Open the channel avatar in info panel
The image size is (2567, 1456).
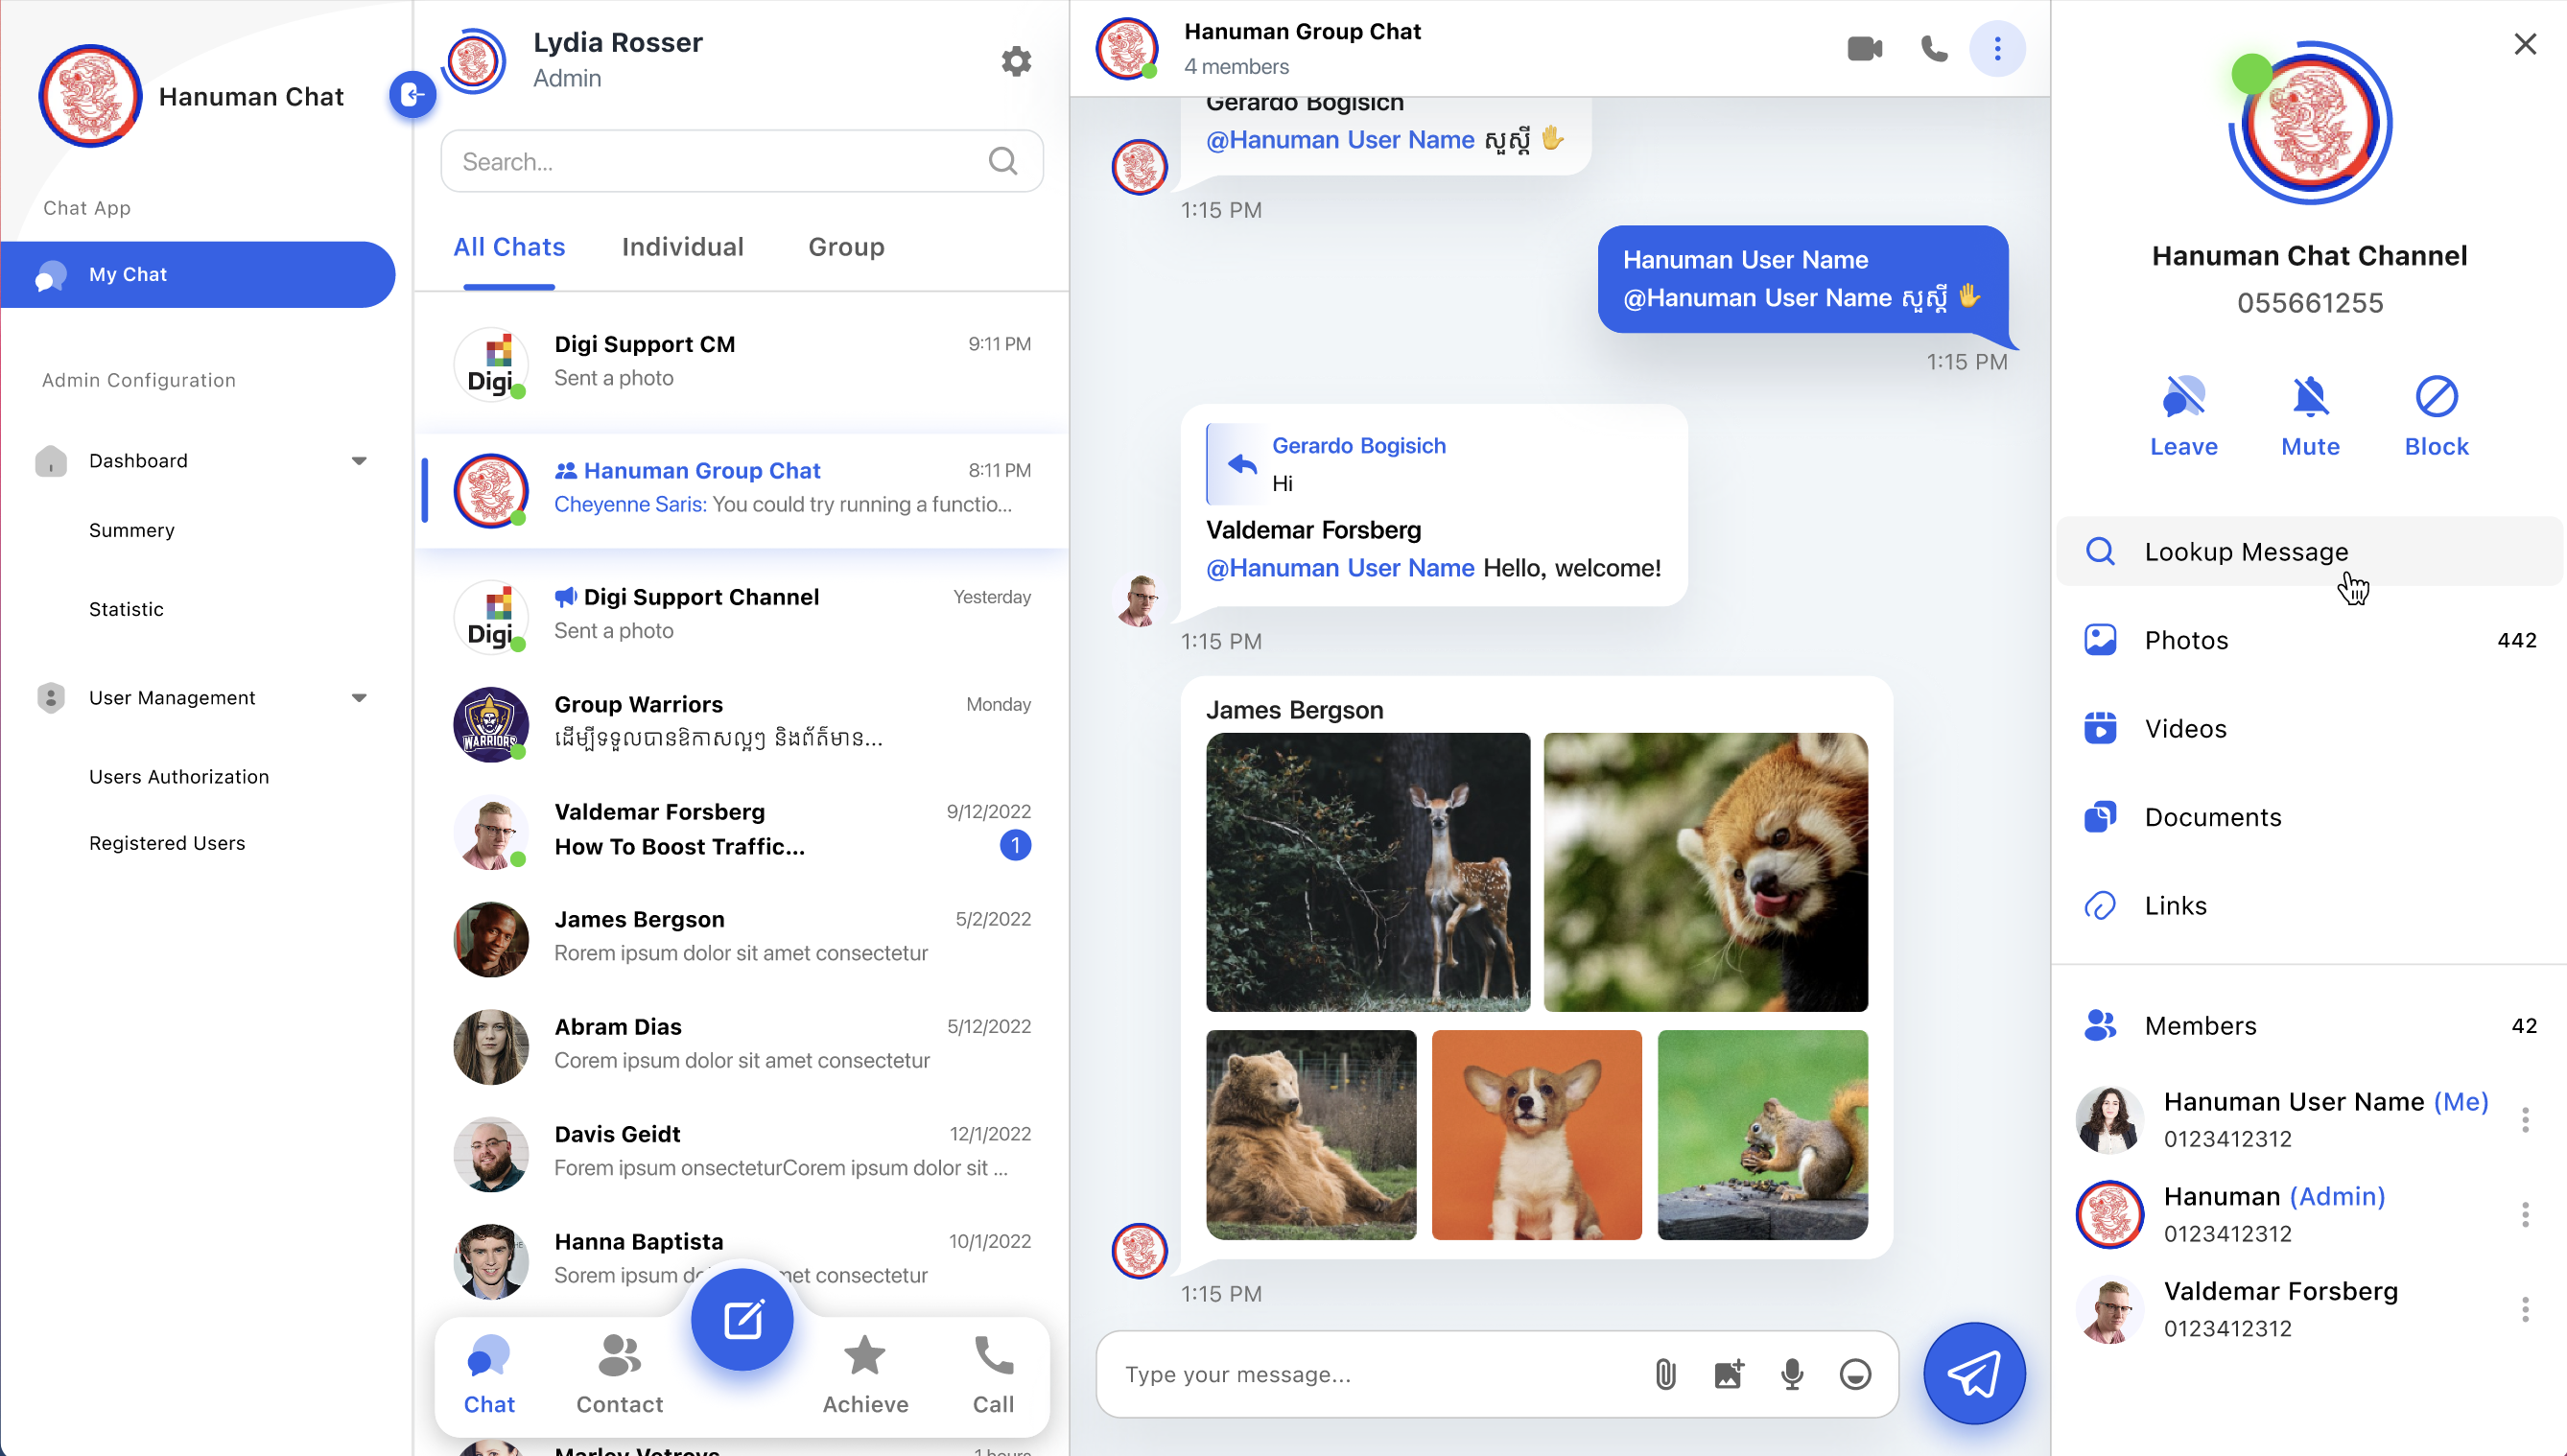[x=2310, y=123]
